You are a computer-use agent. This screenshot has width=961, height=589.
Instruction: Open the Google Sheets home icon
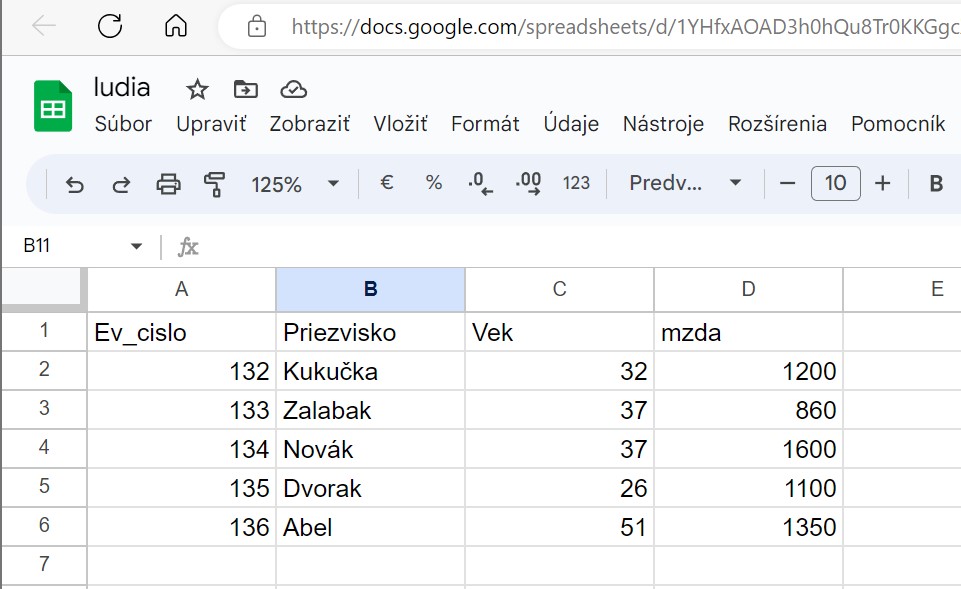(53, 105)
